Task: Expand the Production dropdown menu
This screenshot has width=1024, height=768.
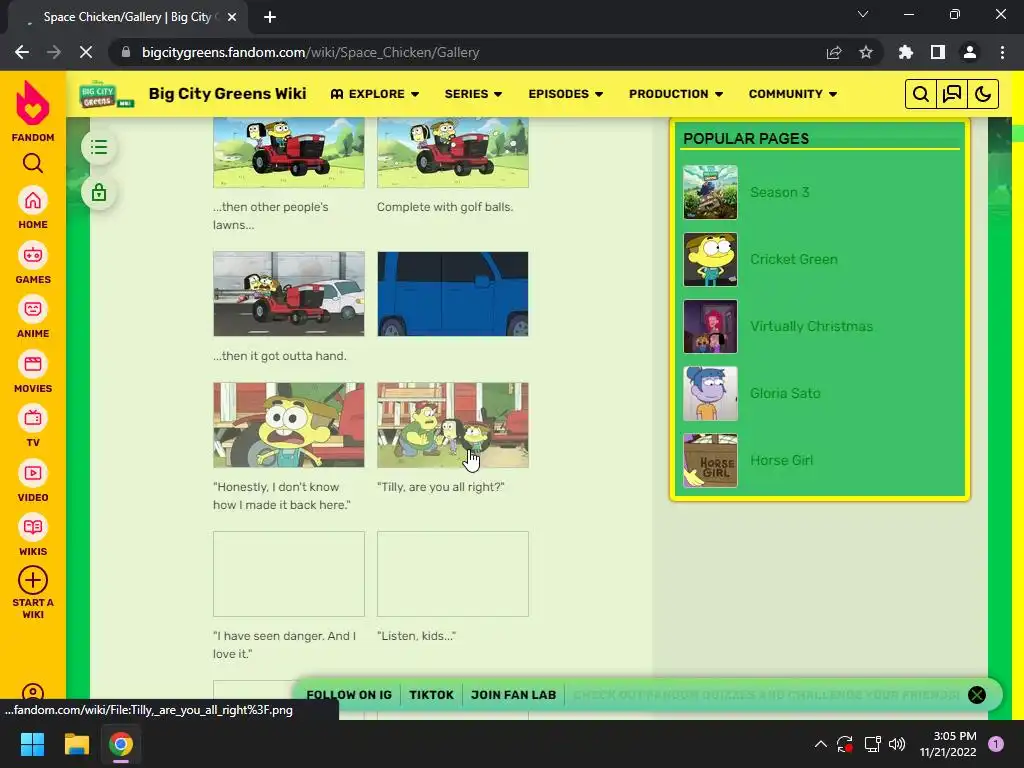Action: pyautogui.click(x=676, y=94)
